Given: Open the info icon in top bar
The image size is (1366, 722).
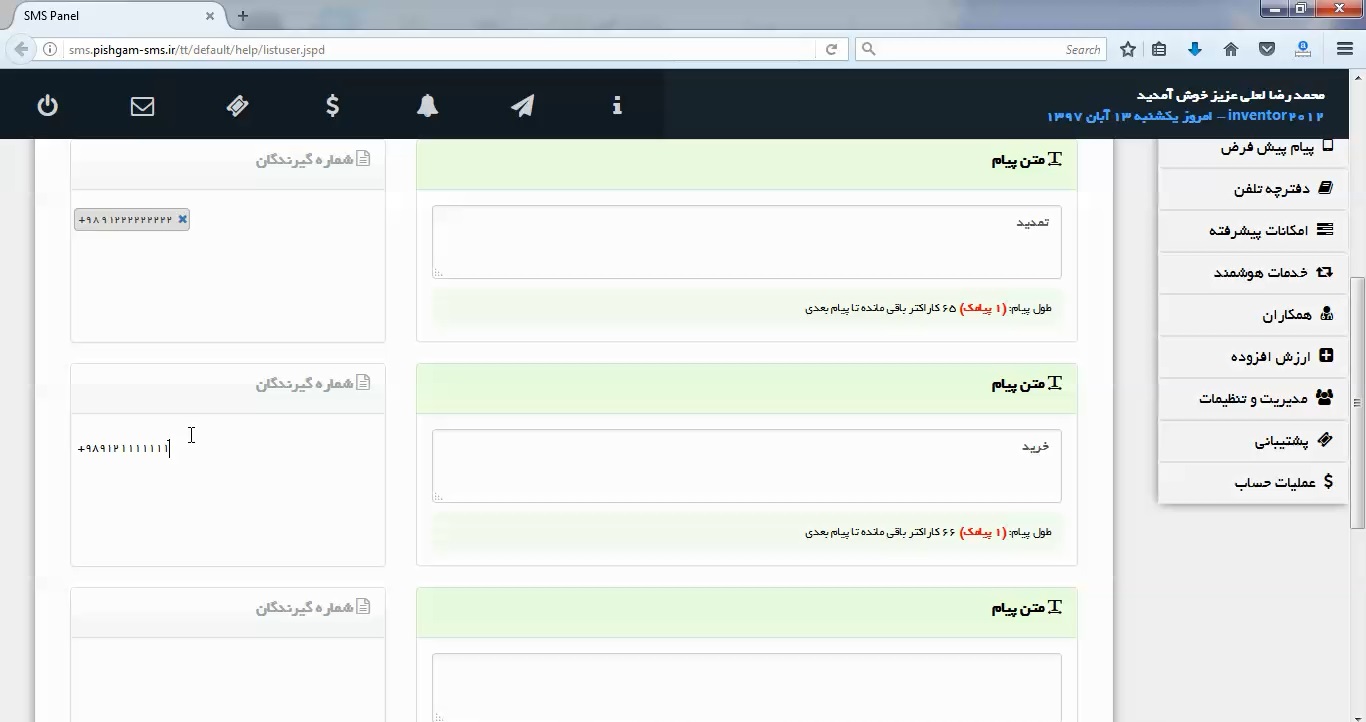Looking at the screenshot, I should point(617,105).
